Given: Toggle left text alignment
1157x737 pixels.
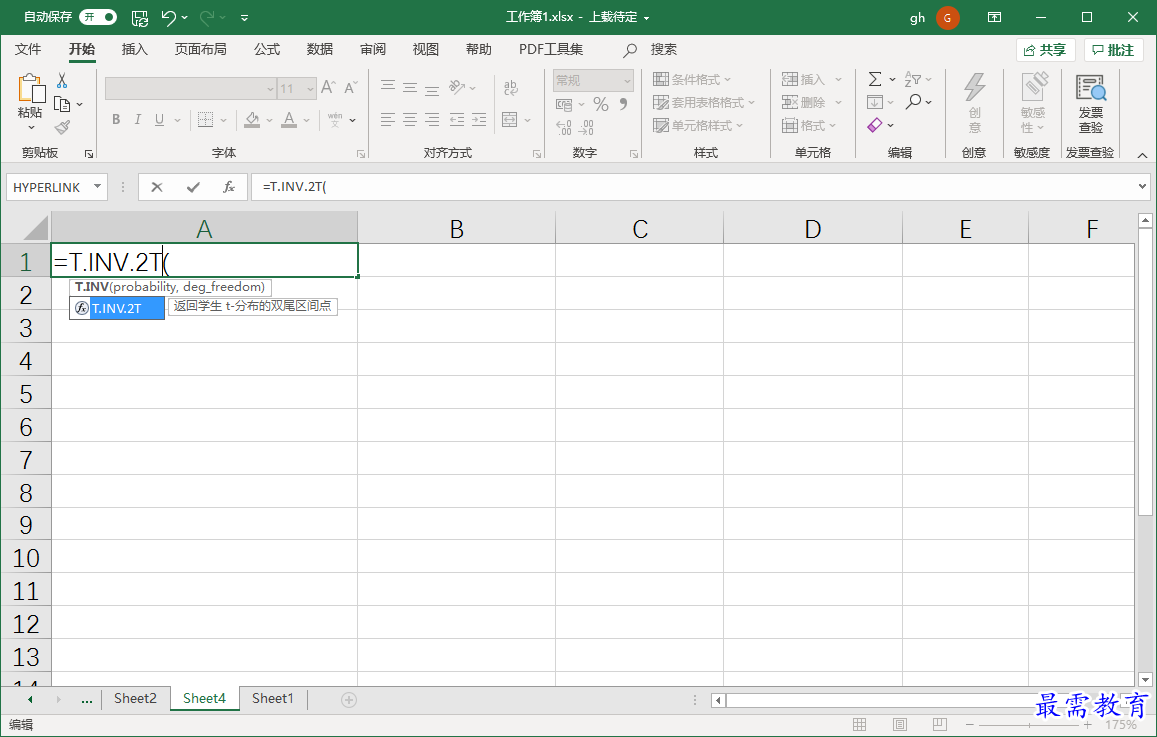Looking at the screenshot, I should click(388, 120).
